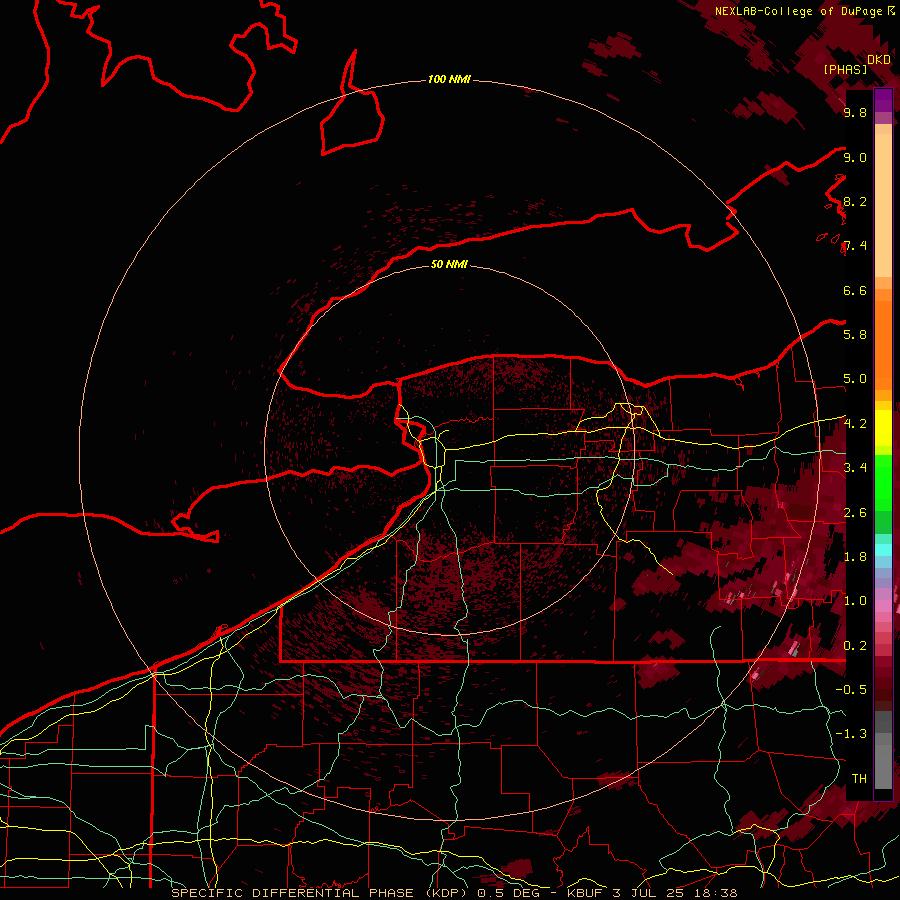
Task: Select the 7.4 value on color scale
Action: point(855,246)
